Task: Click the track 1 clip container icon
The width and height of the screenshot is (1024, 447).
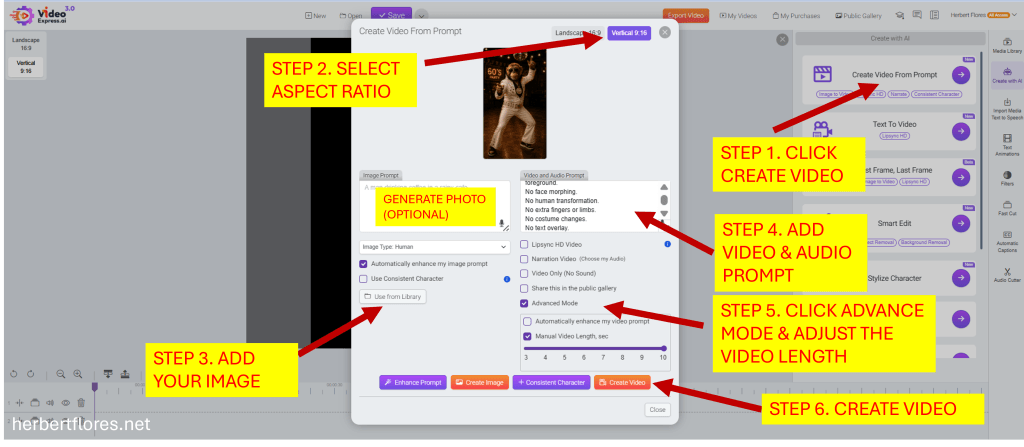Action: coord(35,403)
